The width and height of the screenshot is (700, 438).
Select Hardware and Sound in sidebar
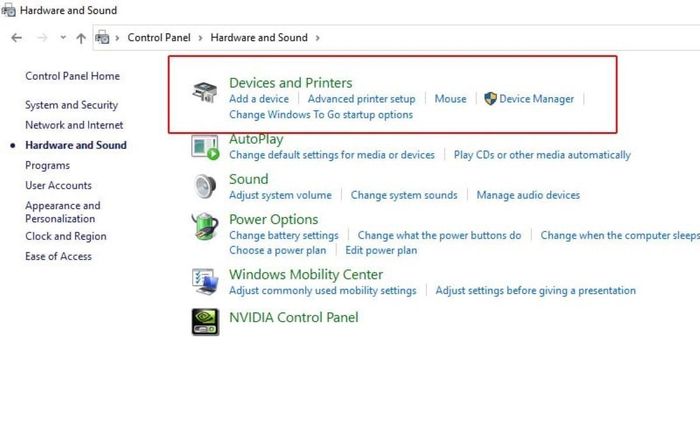tap(76, 145)
